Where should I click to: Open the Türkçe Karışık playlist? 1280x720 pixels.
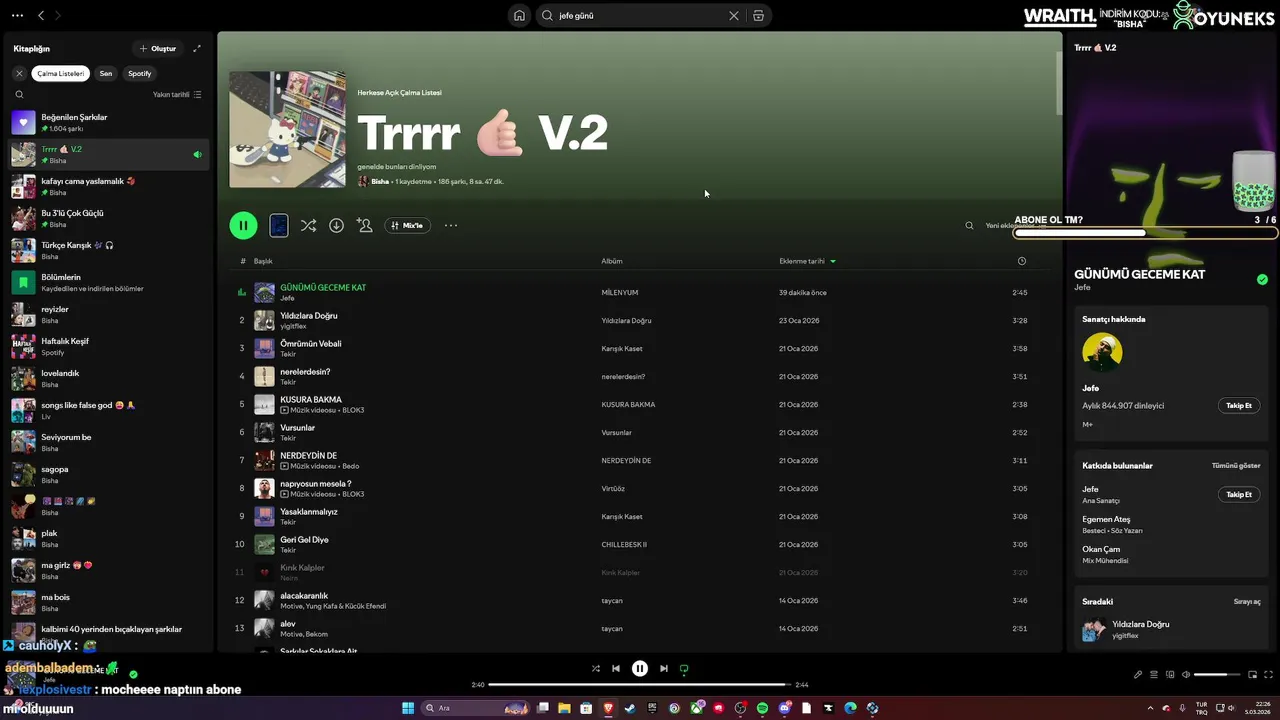109,250
